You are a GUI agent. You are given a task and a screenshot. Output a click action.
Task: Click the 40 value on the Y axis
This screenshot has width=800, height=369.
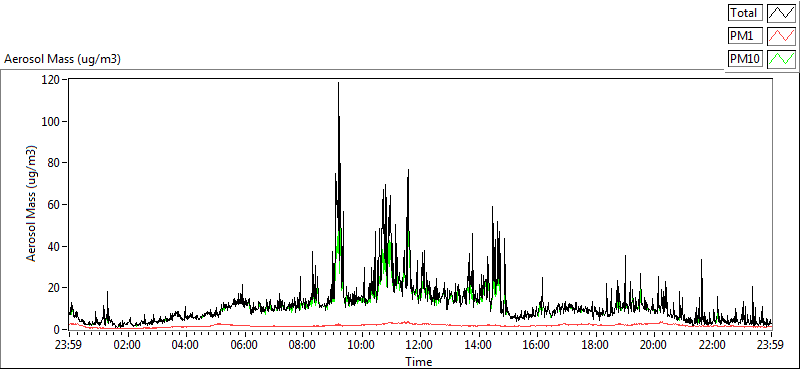click(55, 247)
